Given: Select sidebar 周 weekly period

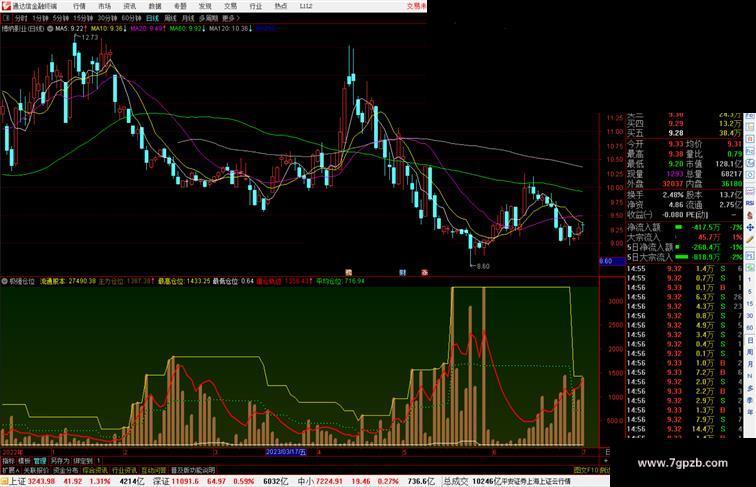Looking at the screenshot, I should click(x=750, y=352).
